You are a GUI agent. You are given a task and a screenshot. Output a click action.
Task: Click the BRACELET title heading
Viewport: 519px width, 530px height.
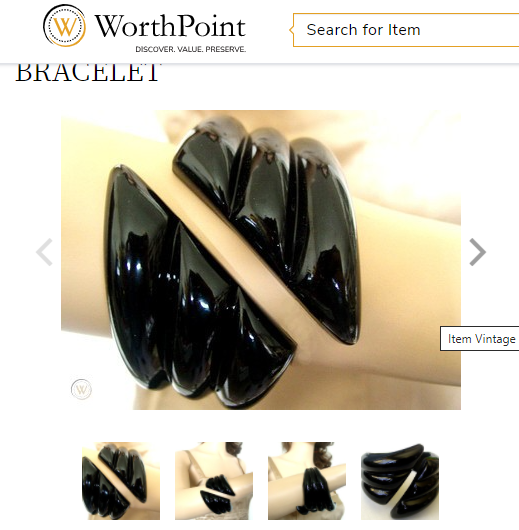(88, 73)
